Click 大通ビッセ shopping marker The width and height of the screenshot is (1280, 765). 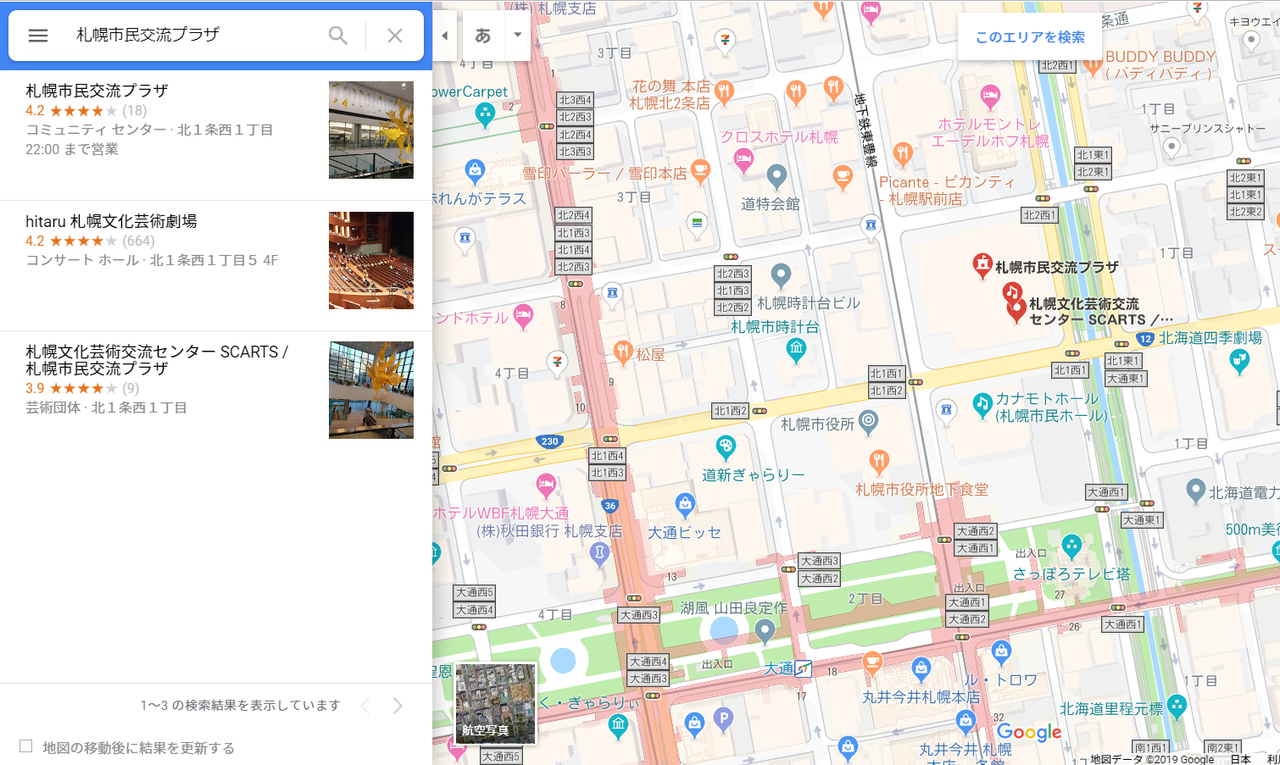tap(685, 503)
